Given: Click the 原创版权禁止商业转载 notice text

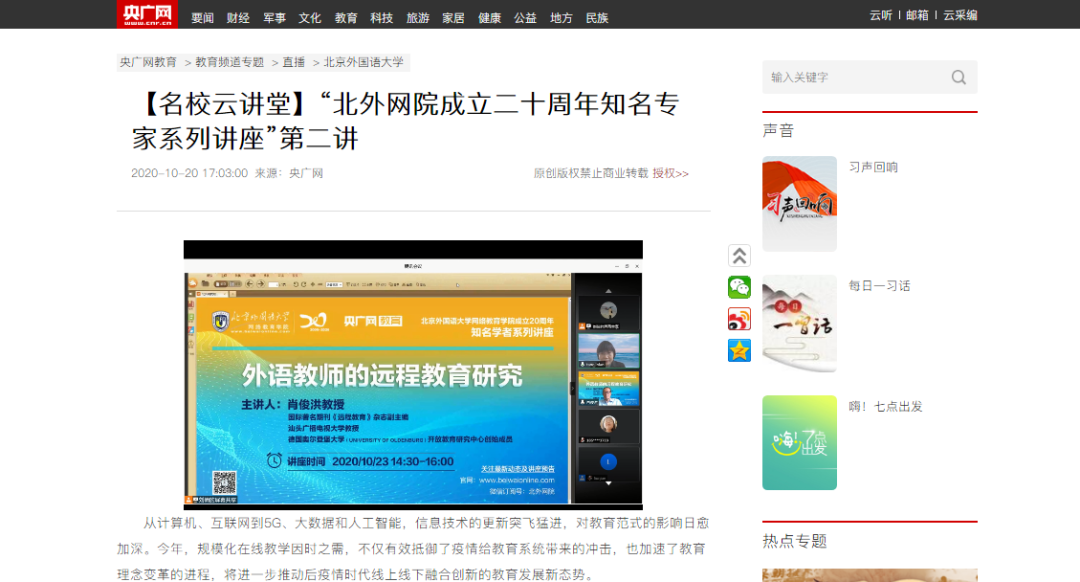Looking at the screenshot, I should point(591,173).
